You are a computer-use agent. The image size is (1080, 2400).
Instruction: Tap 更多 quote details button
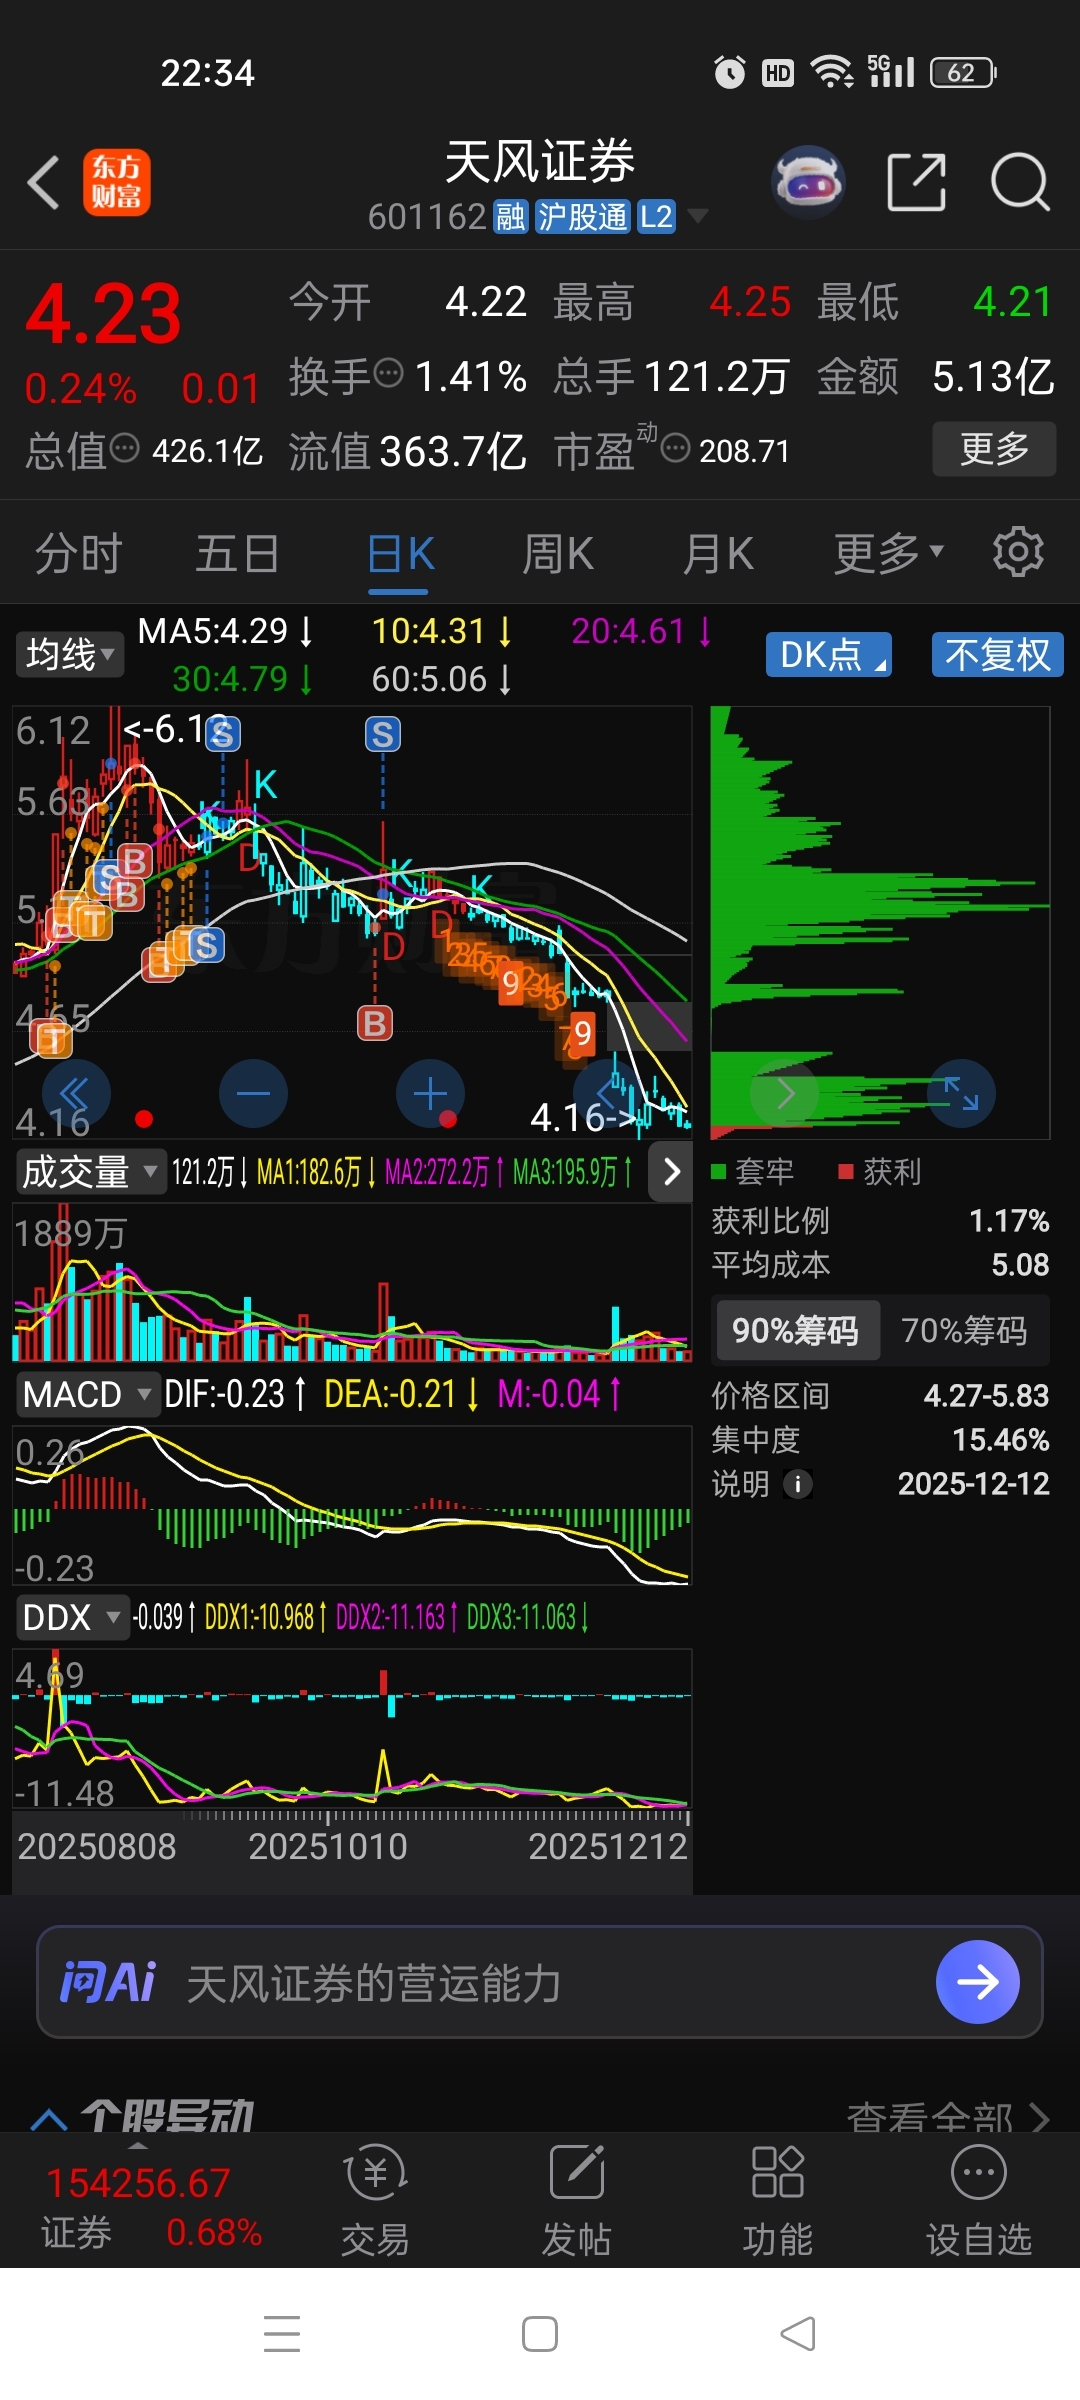[994, 448]
